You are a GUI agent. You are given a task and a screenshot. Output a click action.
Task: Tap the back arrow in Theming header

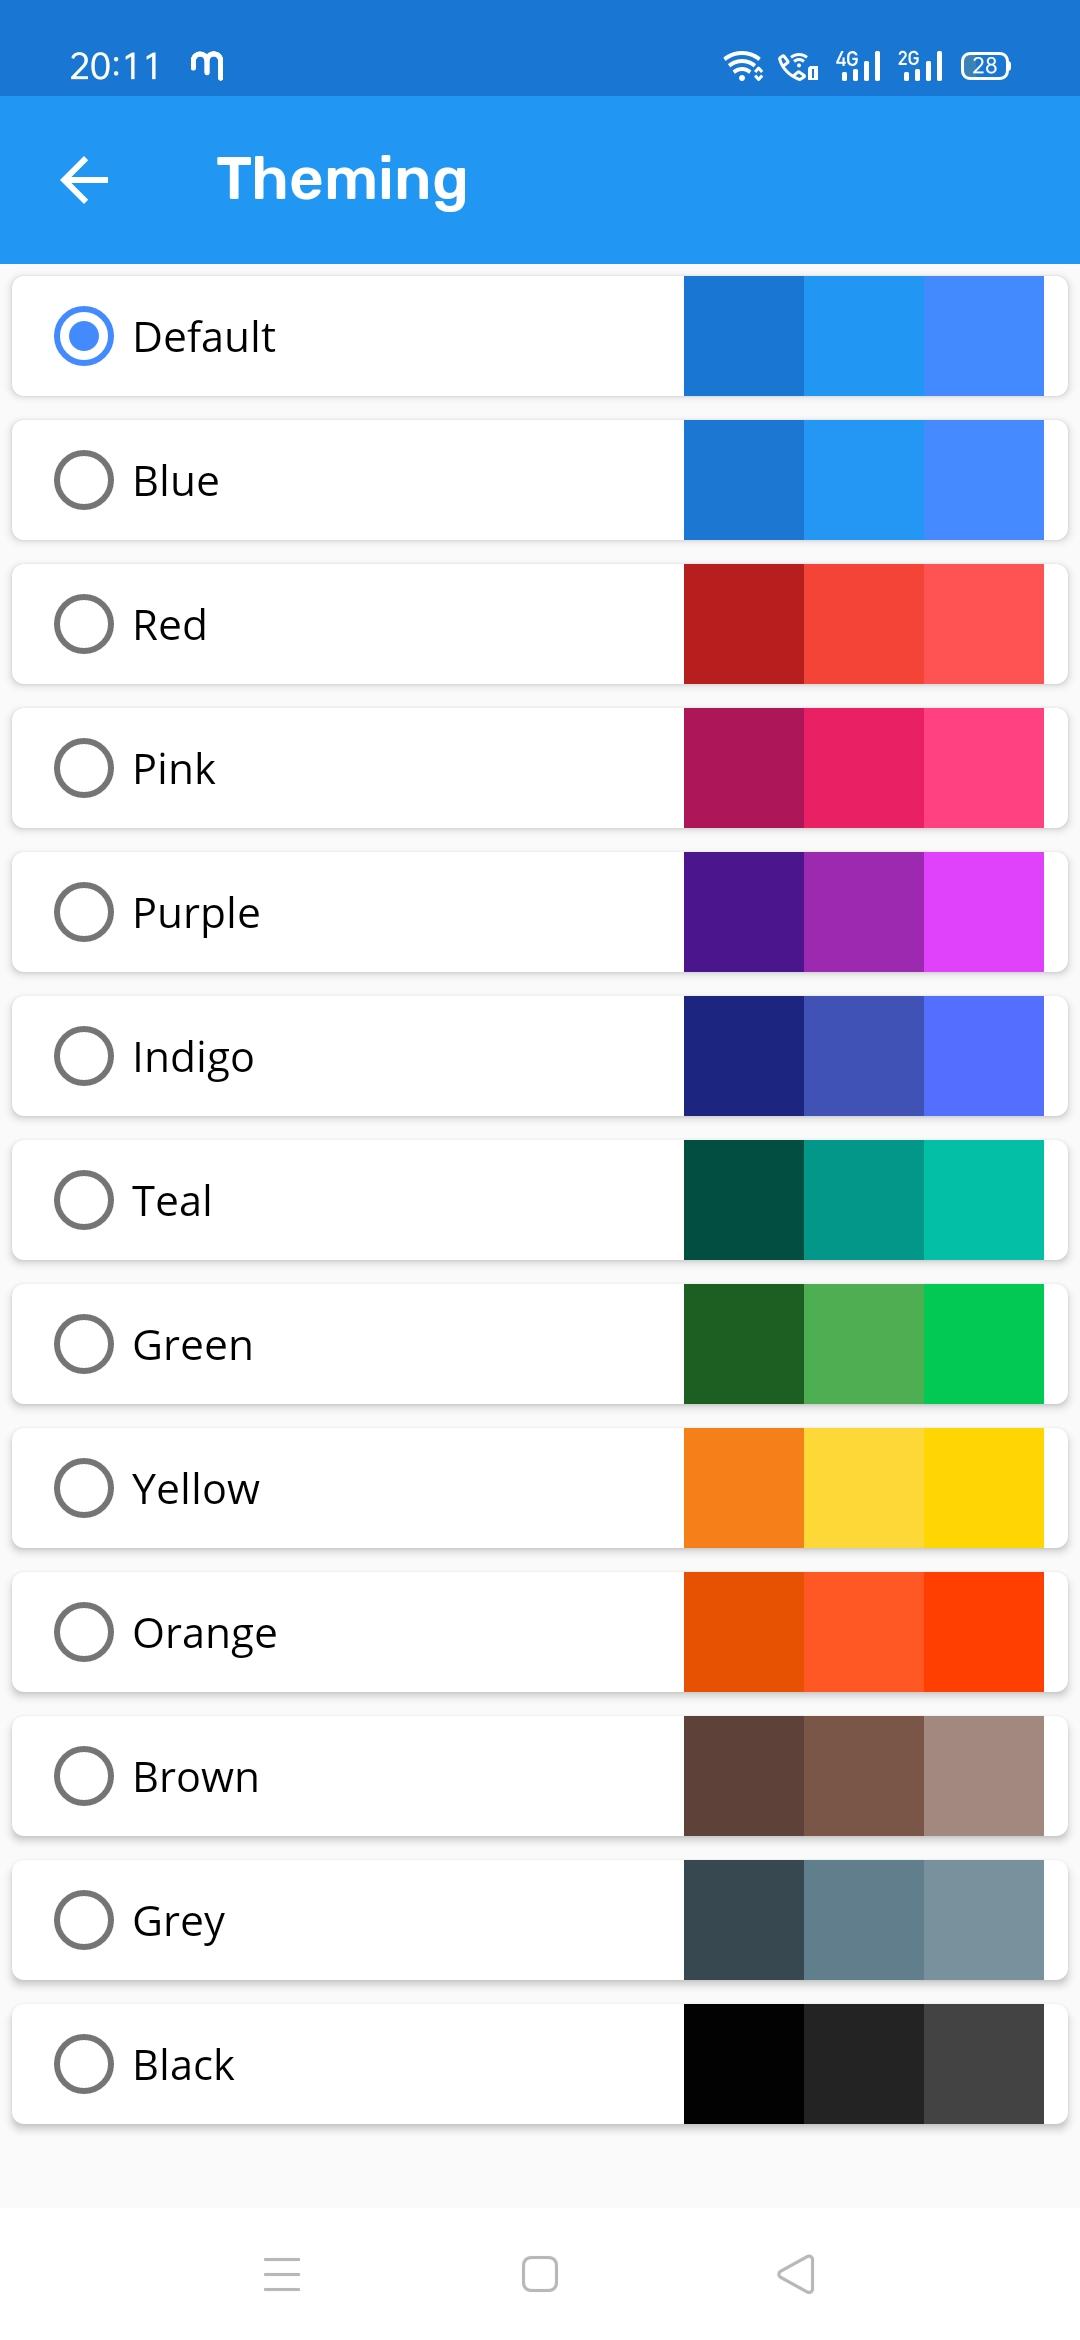pyautogui.click(x=84, y=180)
